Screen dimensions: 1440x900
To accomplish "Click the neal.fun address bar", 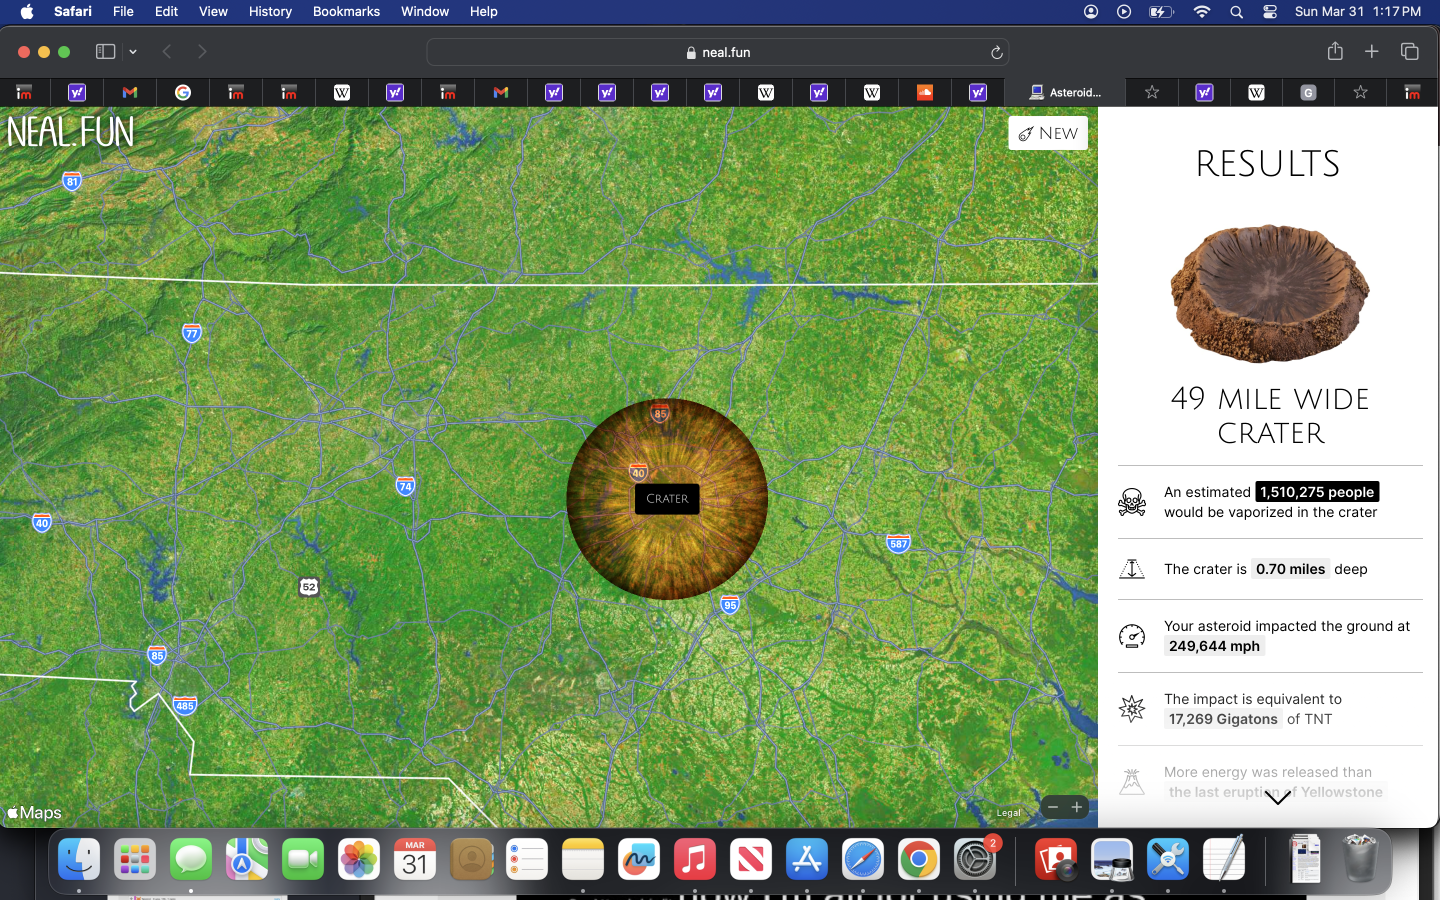I will [718, 52].
